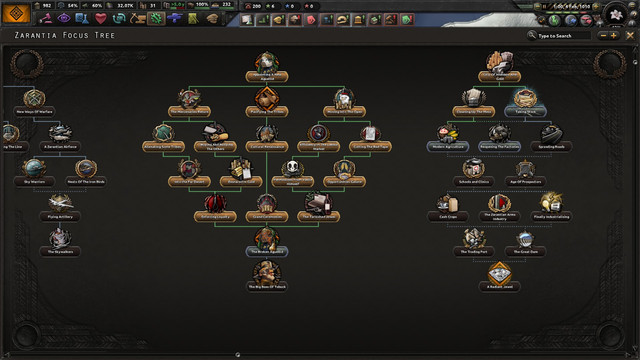Select The Trading Port focus

(473, 243)
